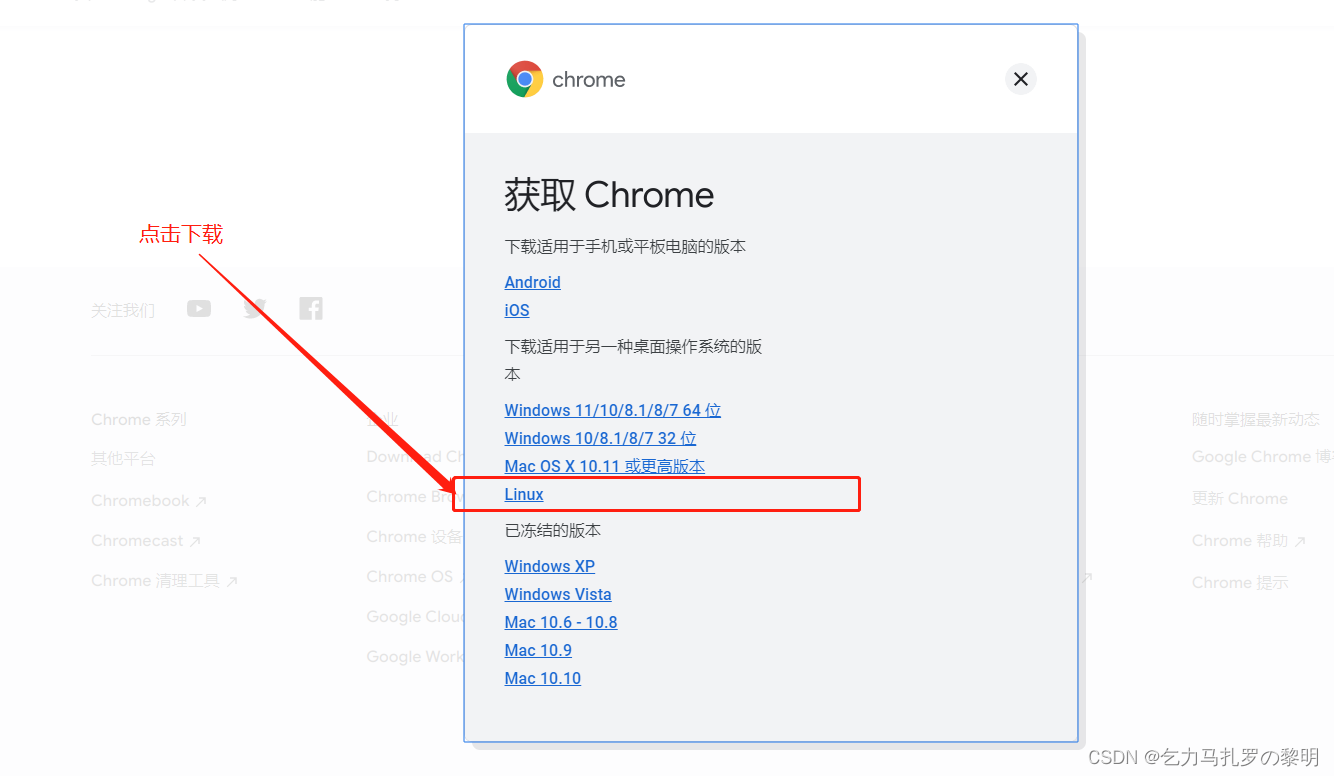1334x776 pixels.
Task: Open the Mac 10.10 link
Action: pos(543,678)
